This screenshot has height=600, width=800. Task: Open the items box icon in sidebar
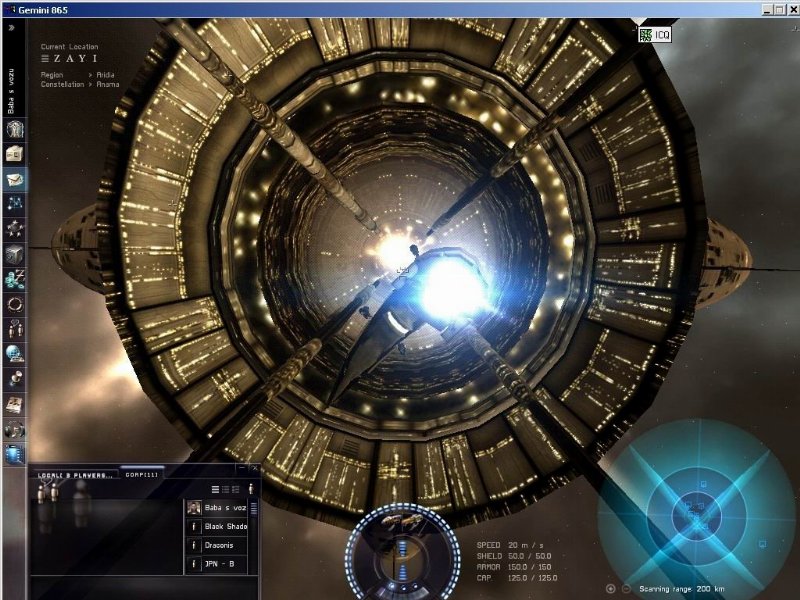(x=15, y=154)
